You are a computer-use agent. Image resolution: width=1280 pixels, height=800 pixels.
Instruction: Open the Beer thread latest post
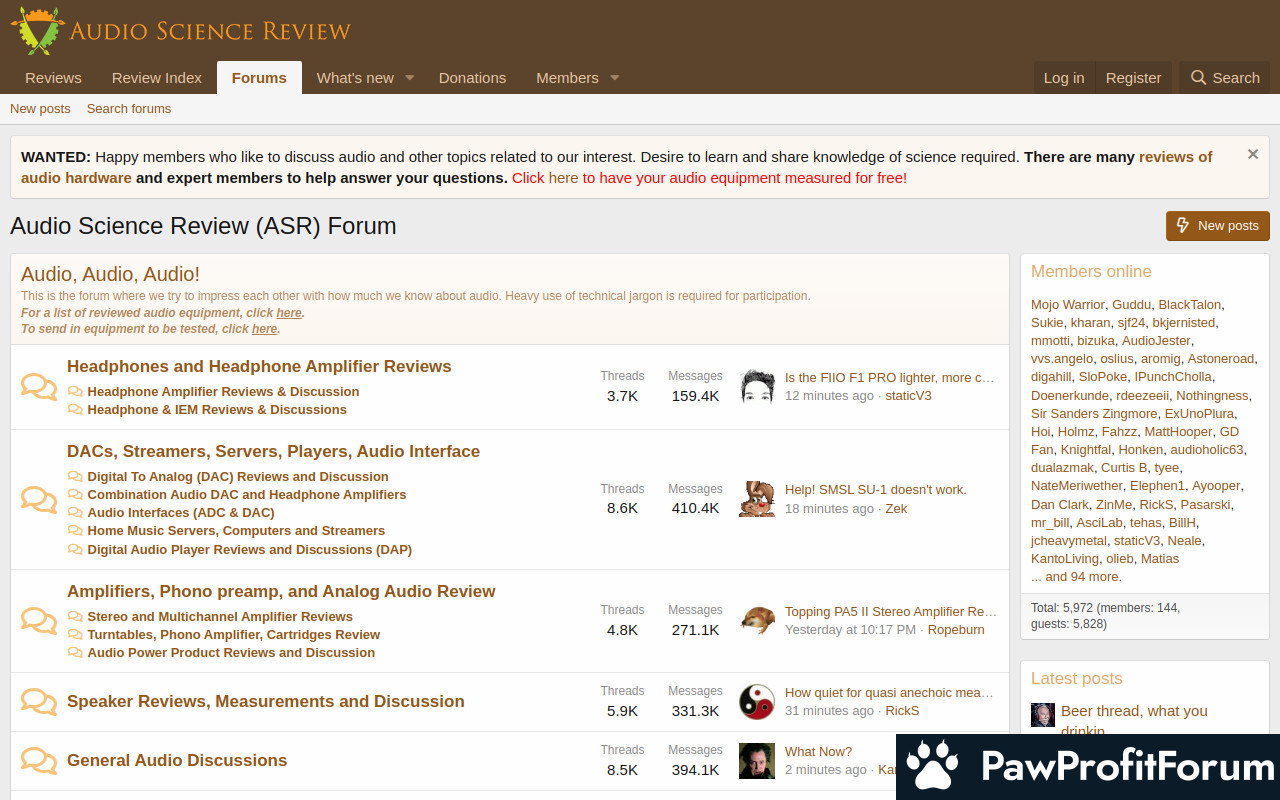[1134, 711]
